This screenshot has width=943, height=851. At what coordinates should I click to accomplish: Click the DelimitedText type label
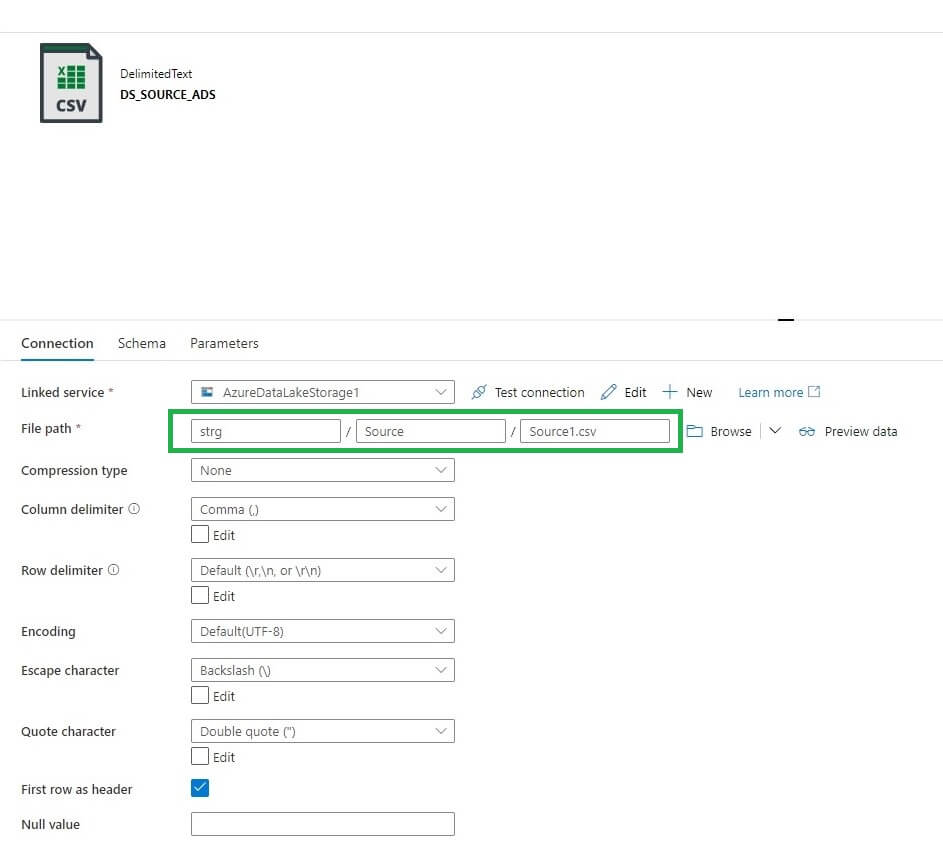[156, 73]
